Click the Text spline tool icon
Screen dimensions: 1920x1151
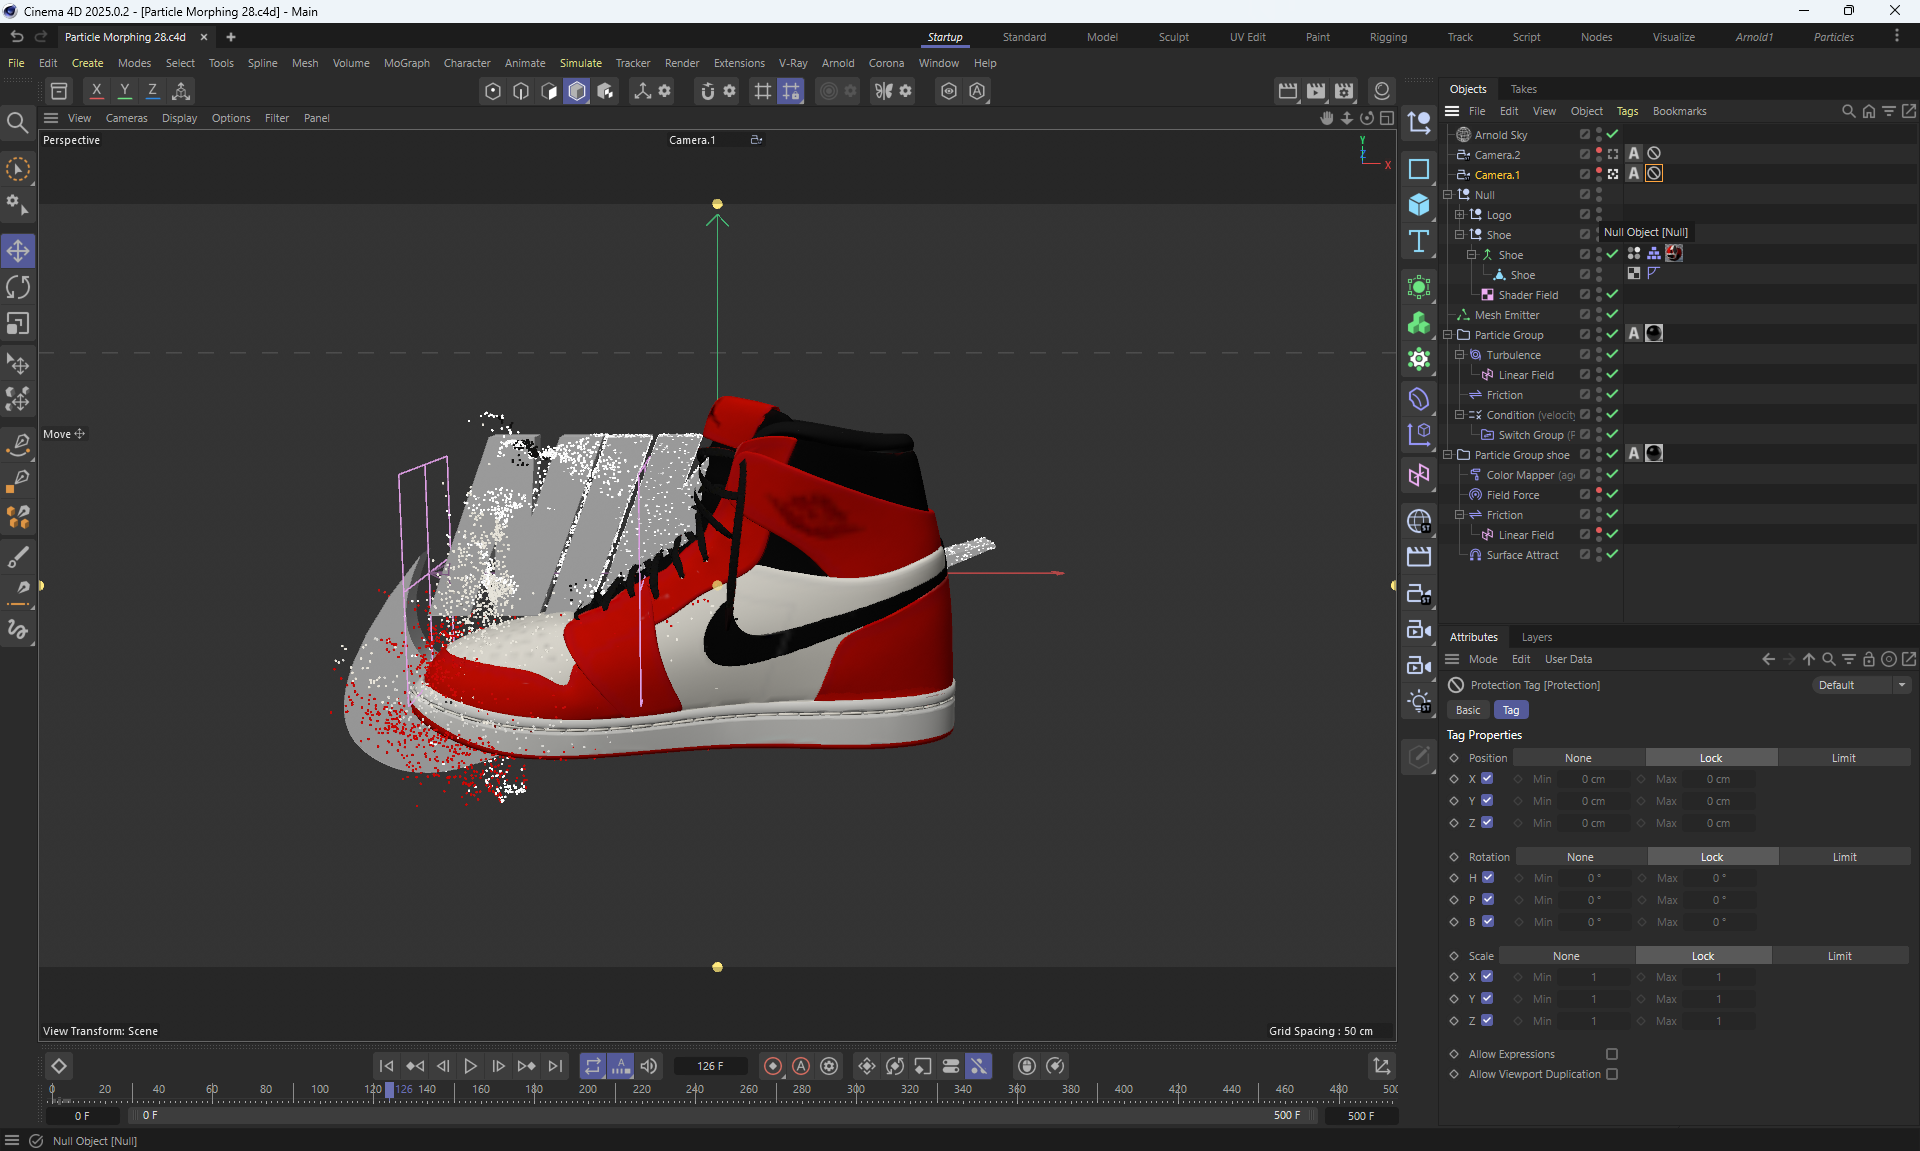pos(1418,242)
